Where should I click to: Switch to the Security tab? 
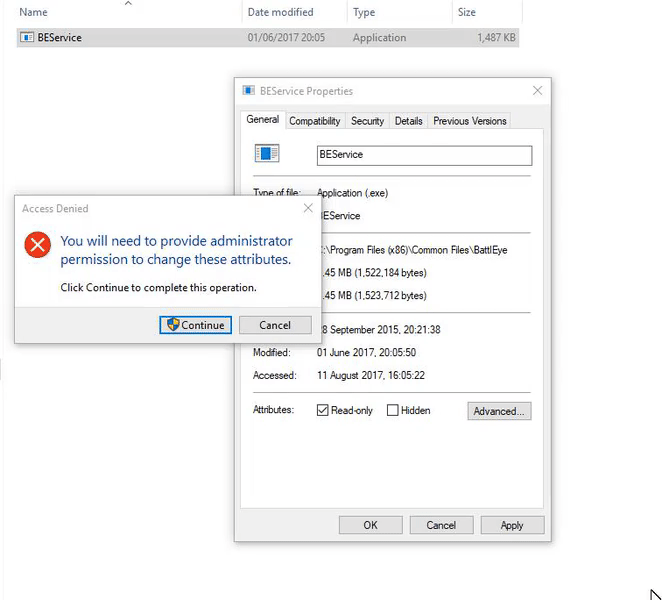click(367, 121)
